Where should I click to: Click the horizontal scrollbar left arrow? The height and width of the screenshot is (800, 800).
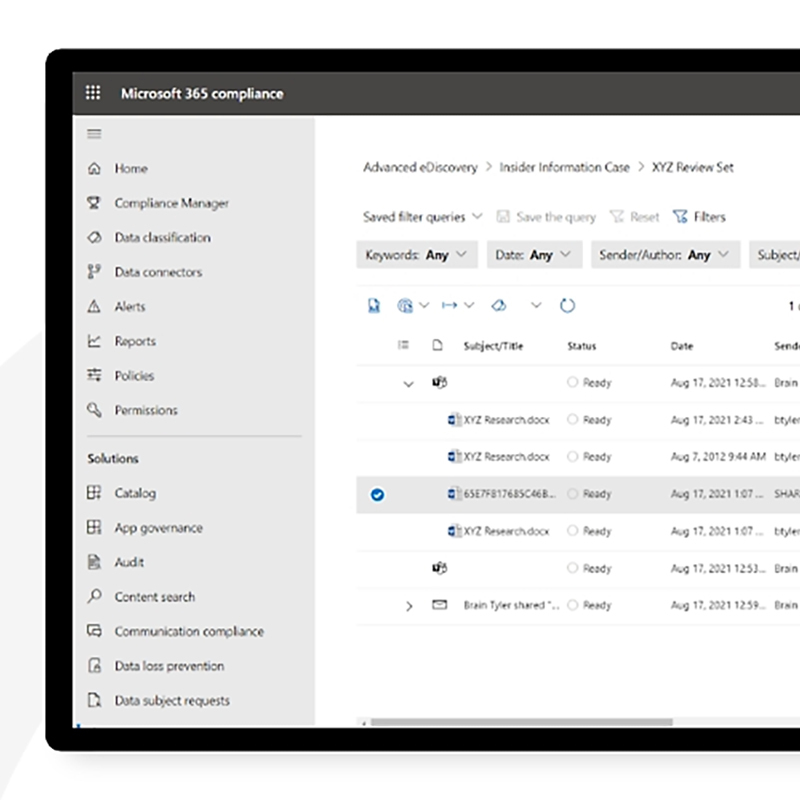[364, 722]
